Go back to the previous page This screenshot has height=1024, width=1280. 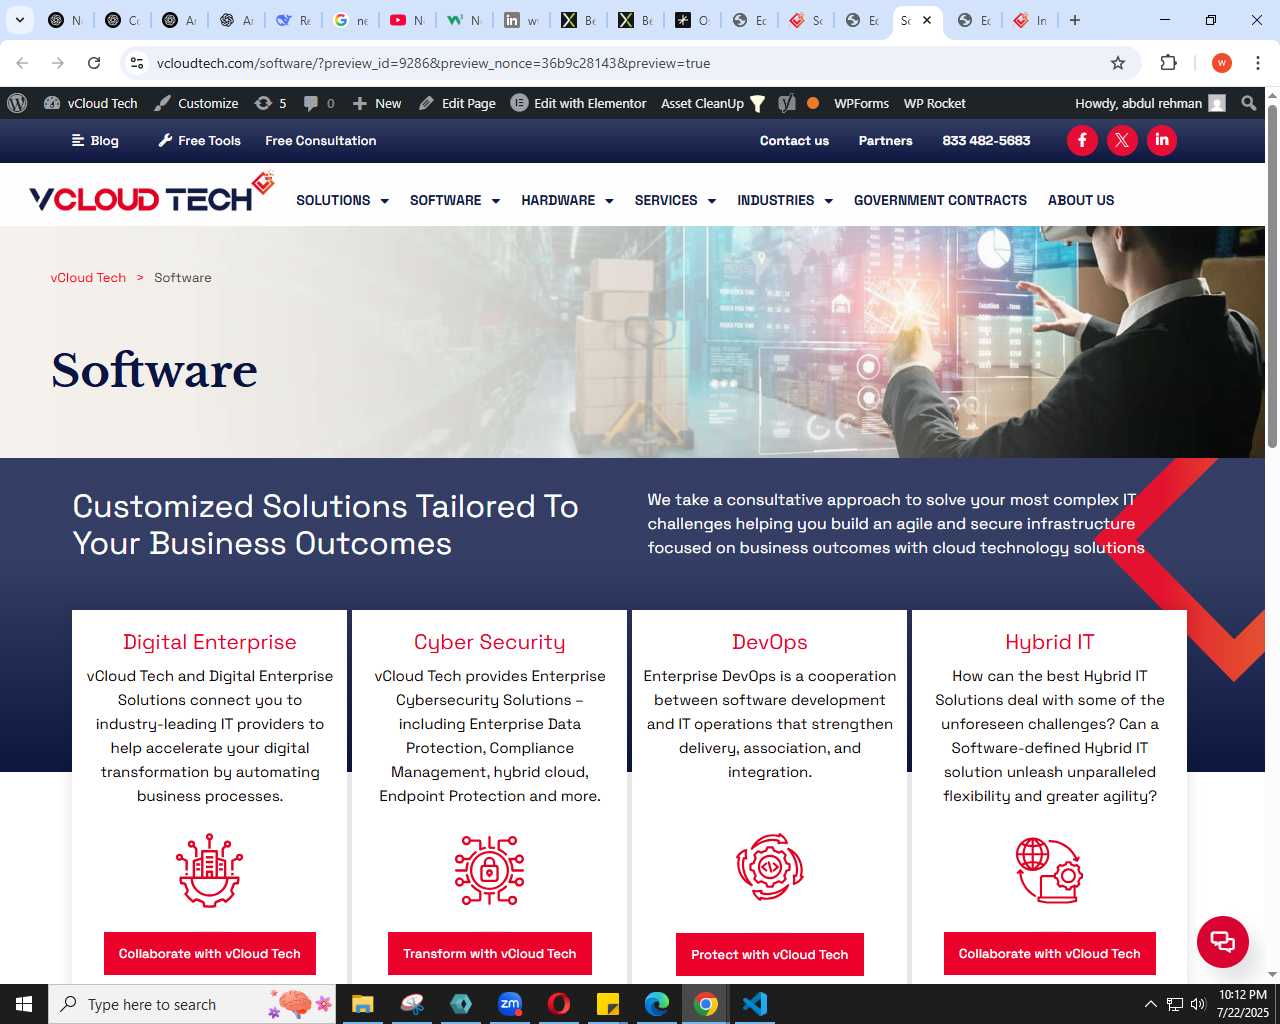click(22, 63)
